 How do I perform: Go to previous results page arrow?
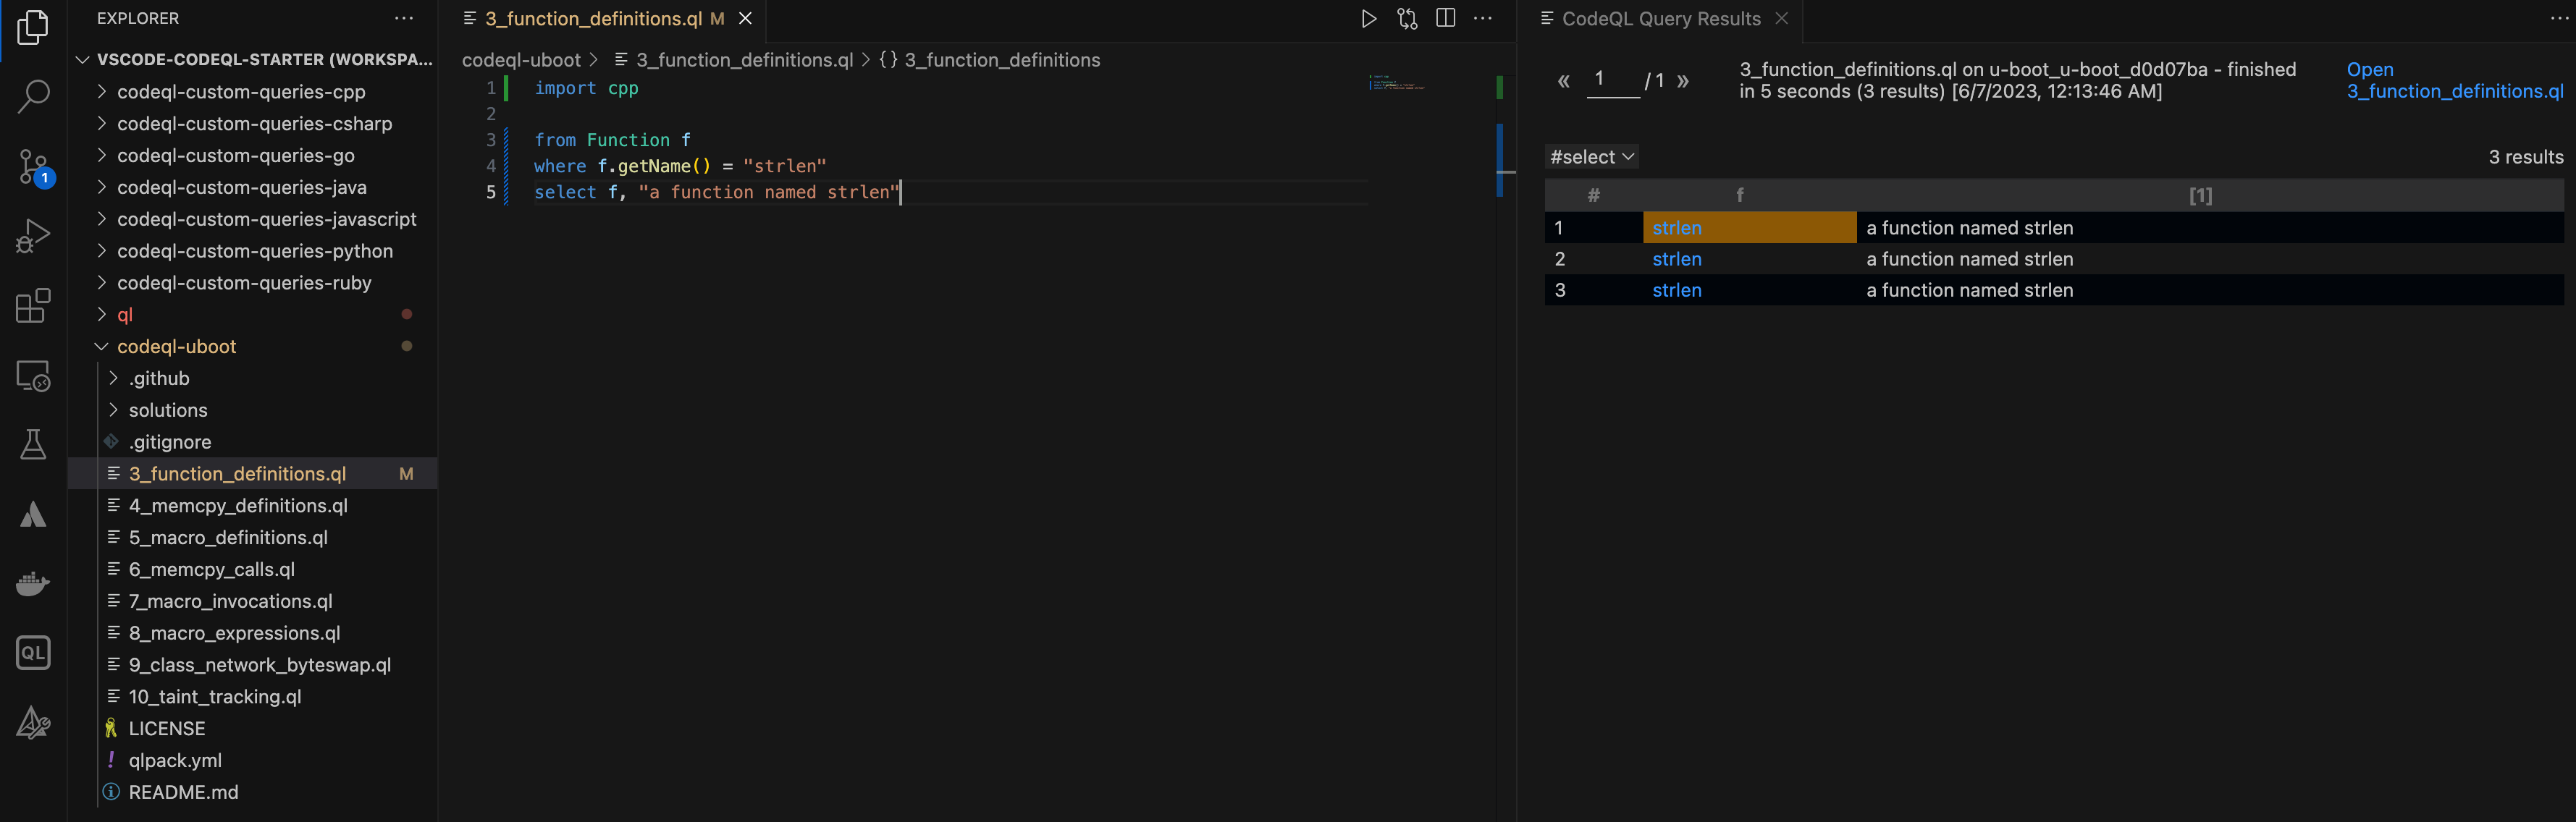[x=1564, y=81]
